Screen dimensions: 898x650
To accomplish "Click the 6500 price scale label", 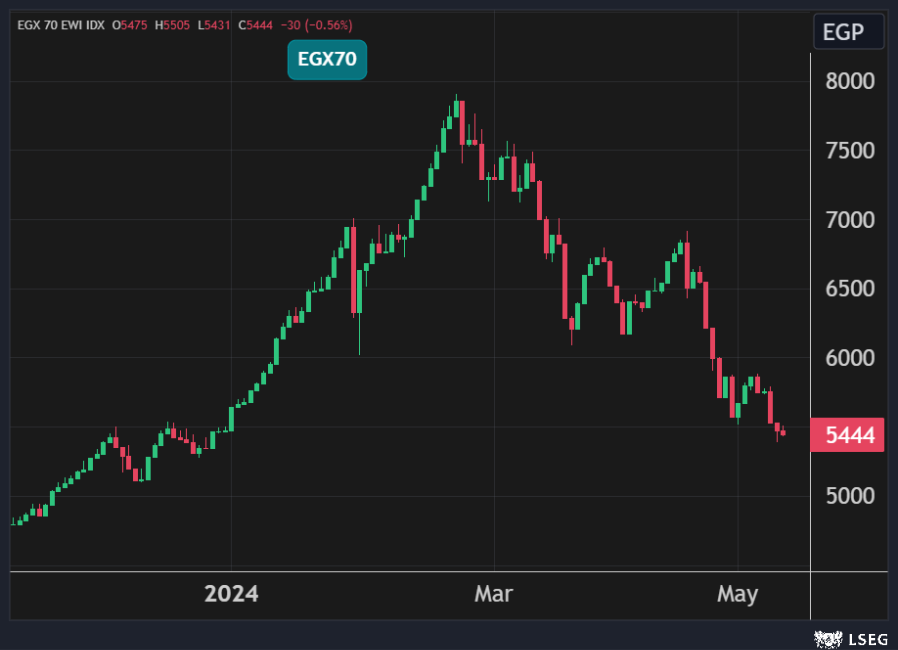I will coord(849,288).
